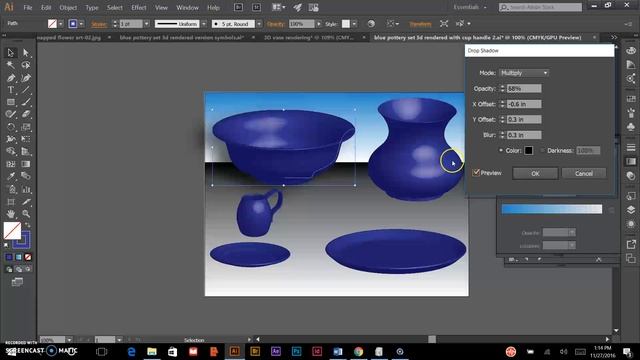Open the Symbols panel club icon

pos(631,127)
